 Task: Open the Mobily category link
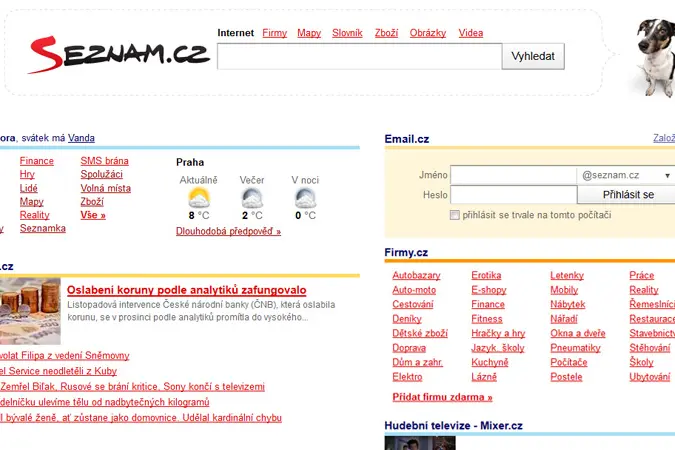(564, 290)
